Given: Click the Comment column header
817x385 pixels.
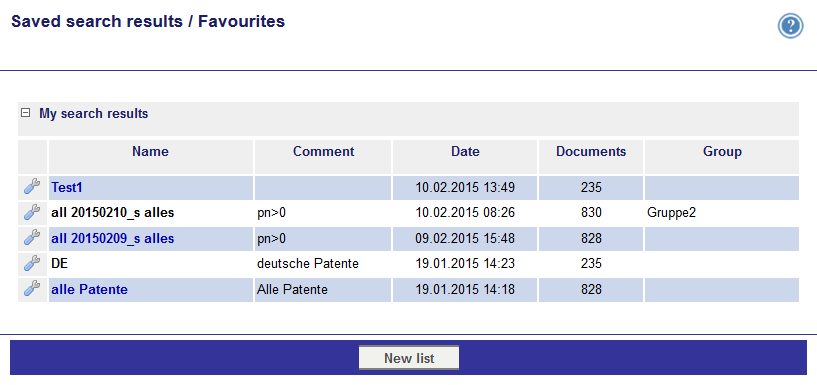Looking at the screenshot, I should point(323,152).
